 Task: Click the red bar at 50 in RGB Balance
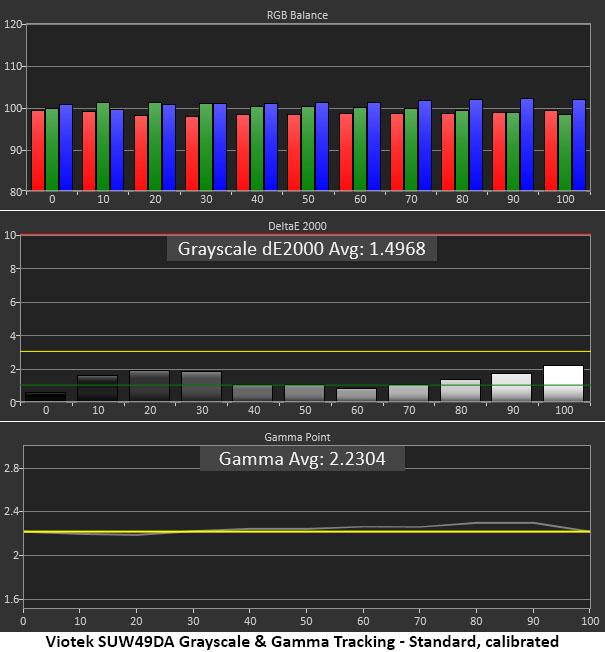coord(294,153)
